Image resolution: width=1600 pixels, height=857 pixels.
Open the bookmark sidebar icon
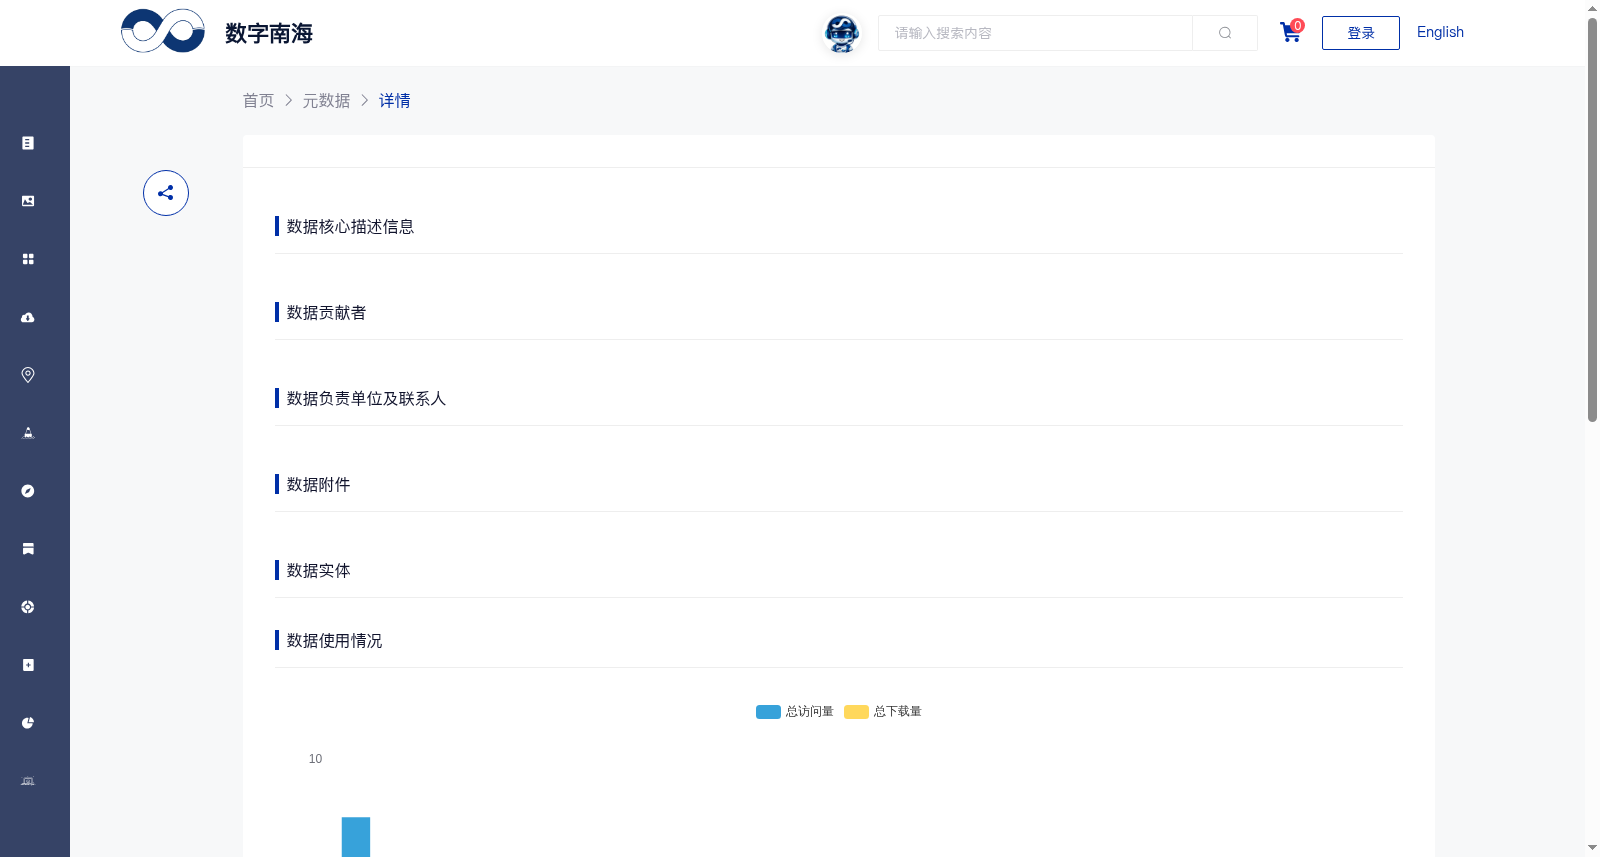[28, 549]
